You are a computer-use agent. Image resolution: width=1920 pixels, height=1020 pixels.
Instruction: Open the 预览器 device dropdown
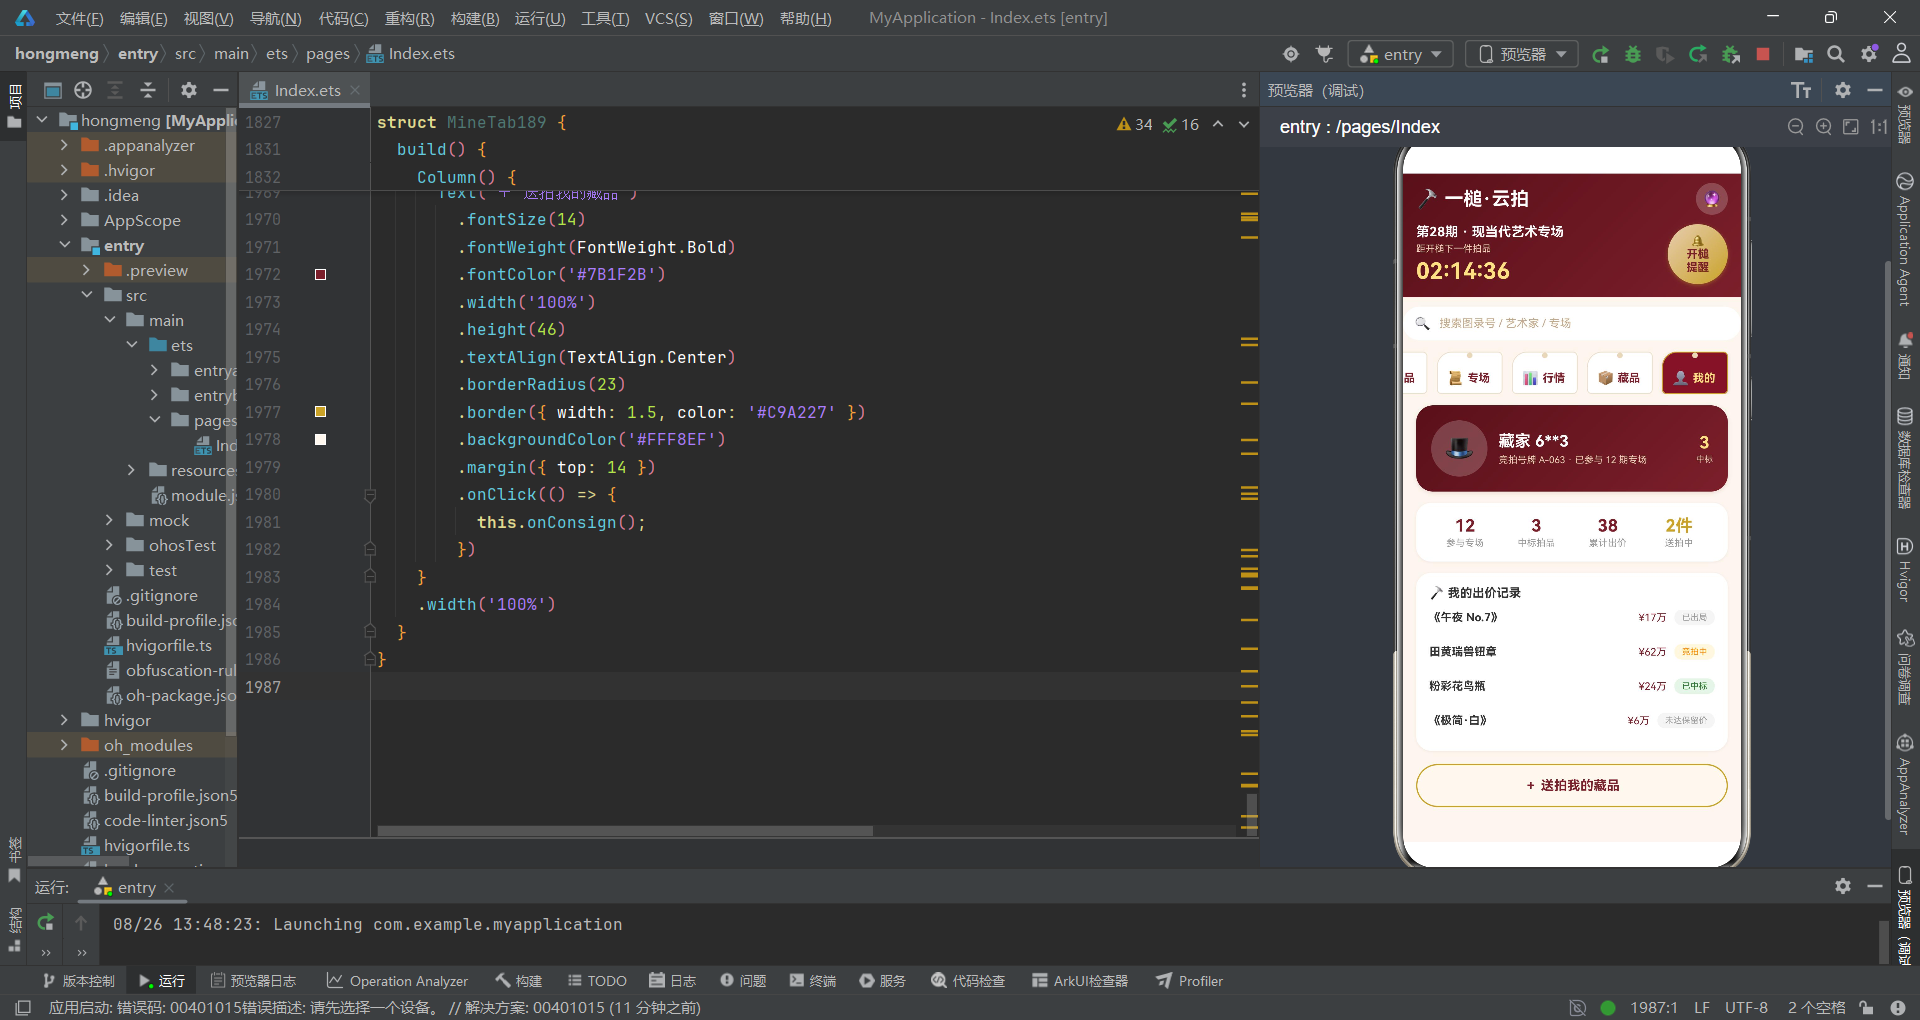point(1522,54)
